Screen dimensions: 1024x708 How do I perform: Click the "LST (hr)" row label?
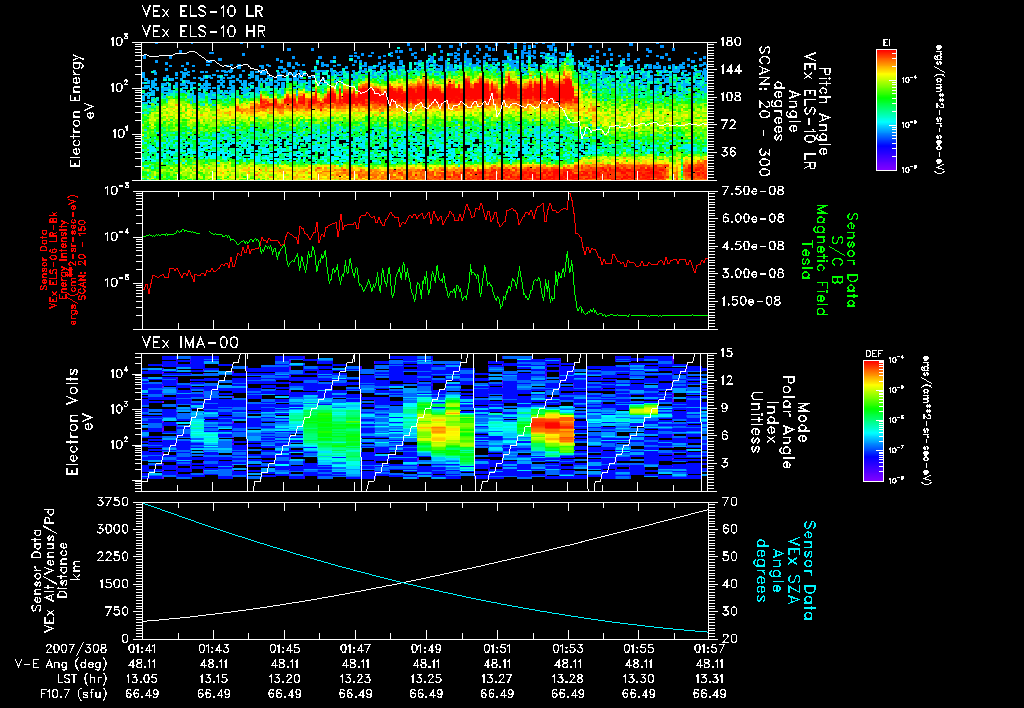[x=80, y=679]
